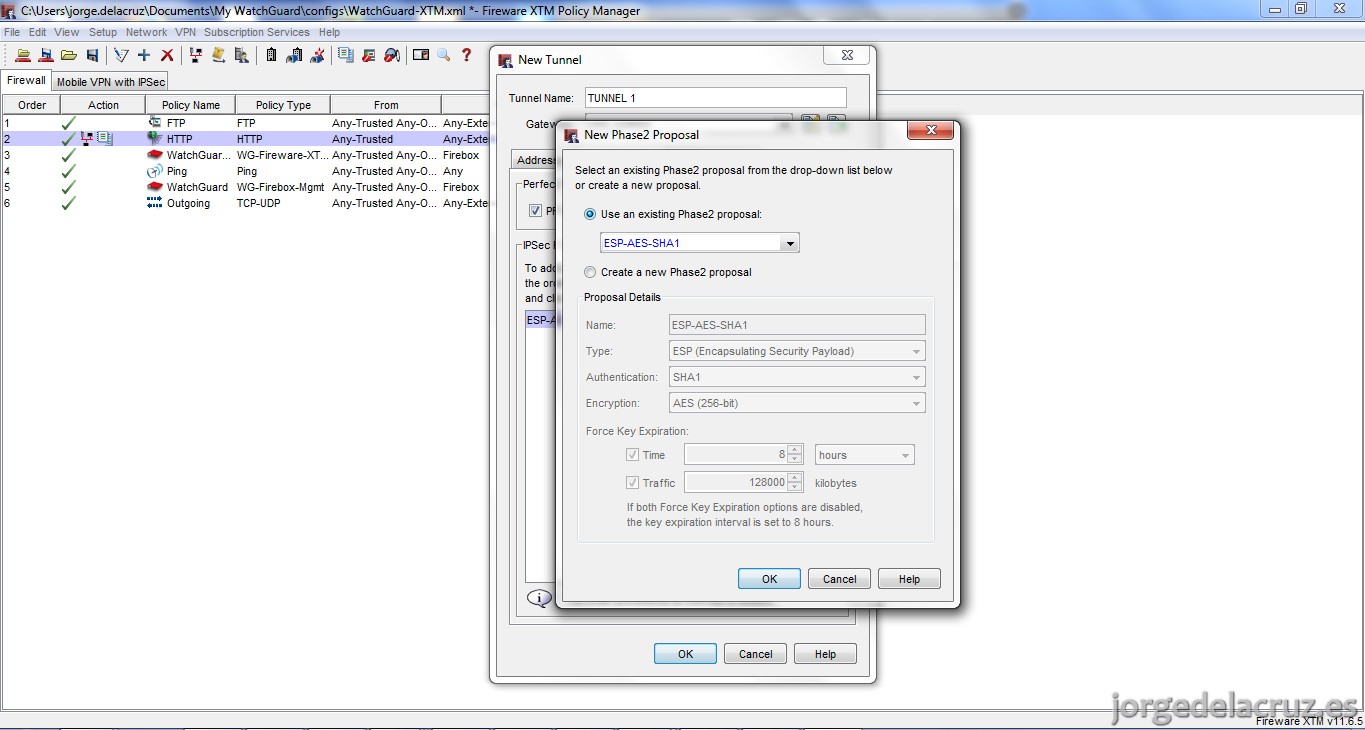Select Use an existing Phase2 proposal radio
The width and height of the screenshot is (1365, 730).
590,214
